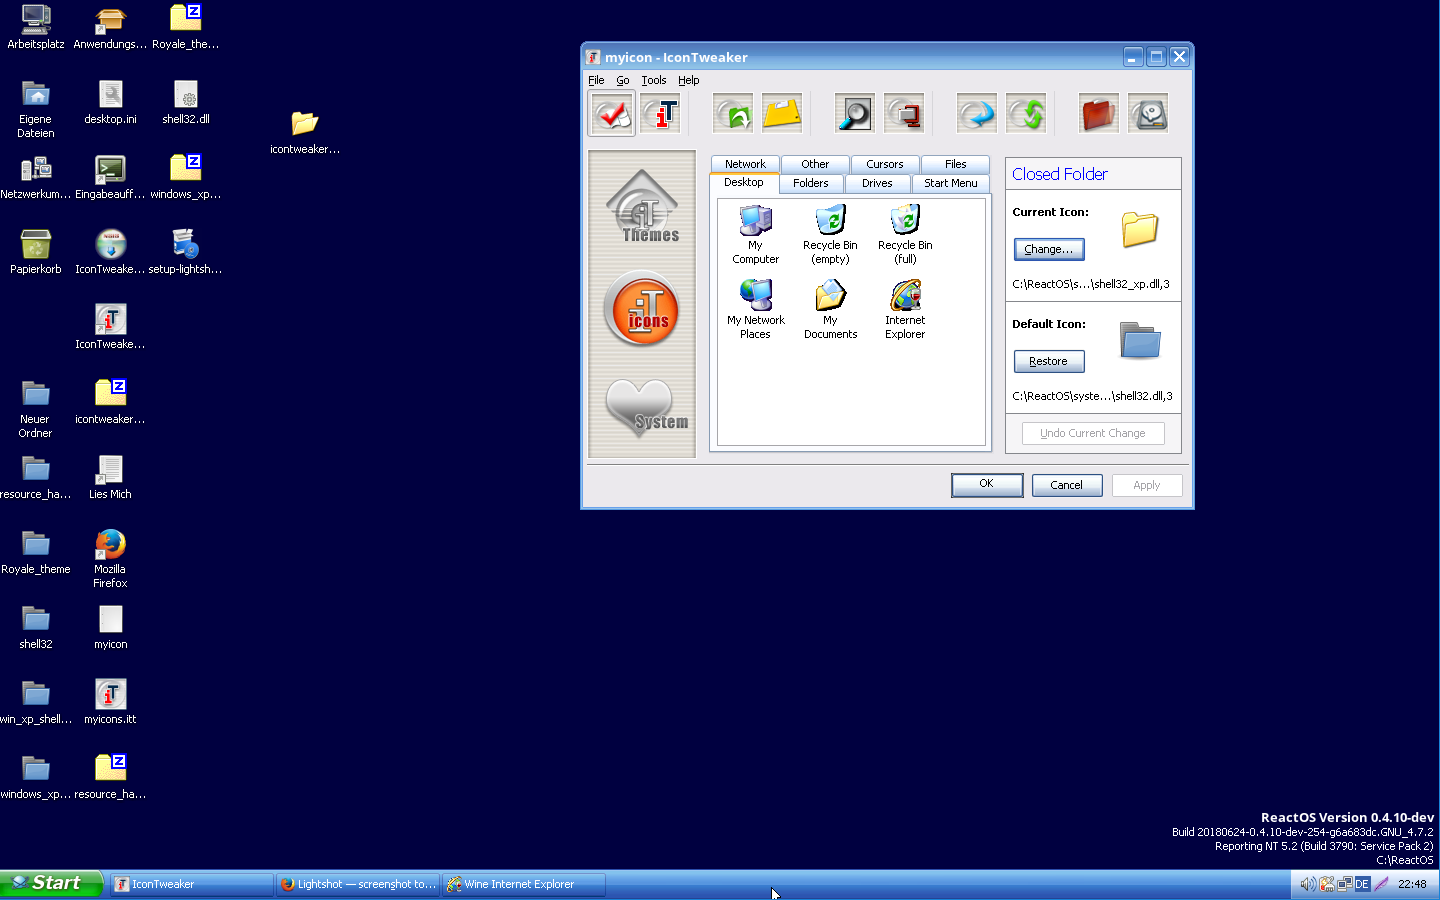This screenshot has height=900, width=1440.
Task: Click the green refresh toolbar icon
Action: coord(1026,112)
